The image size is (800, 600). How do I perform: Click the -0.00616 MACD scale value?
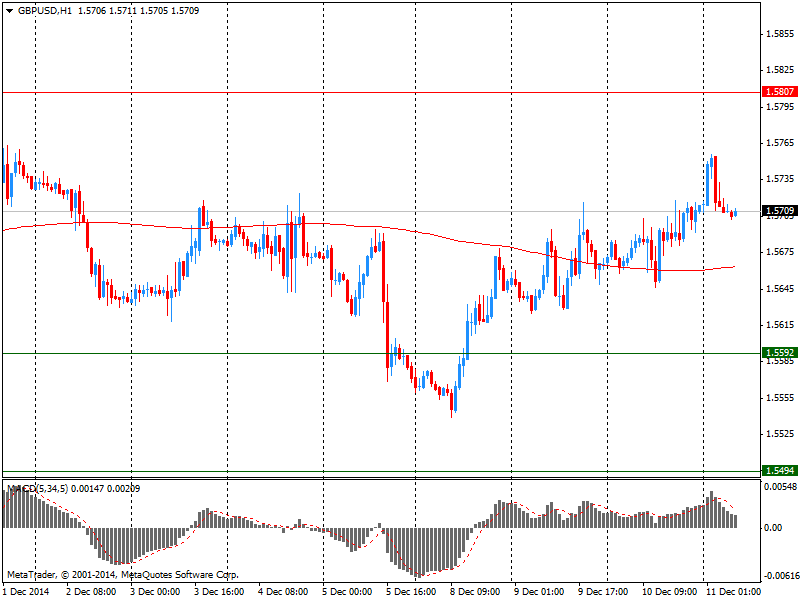pos(780,576)
